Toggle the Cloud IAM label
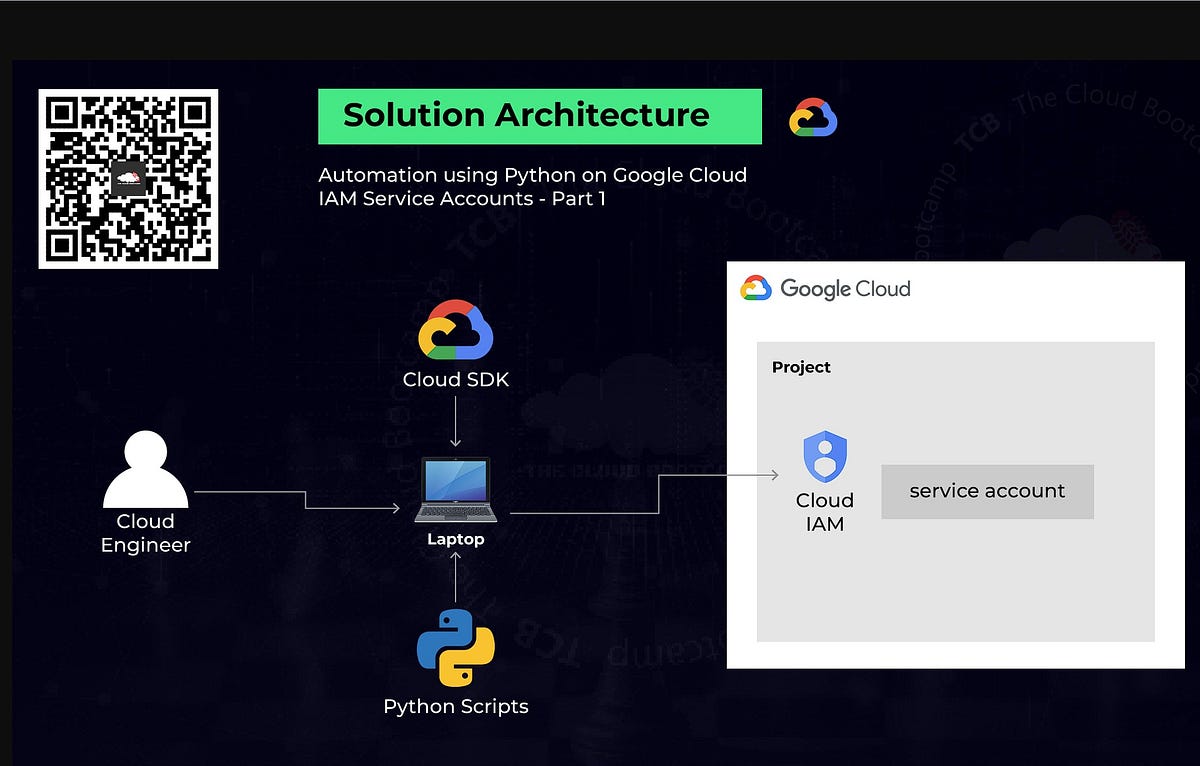 825,512
